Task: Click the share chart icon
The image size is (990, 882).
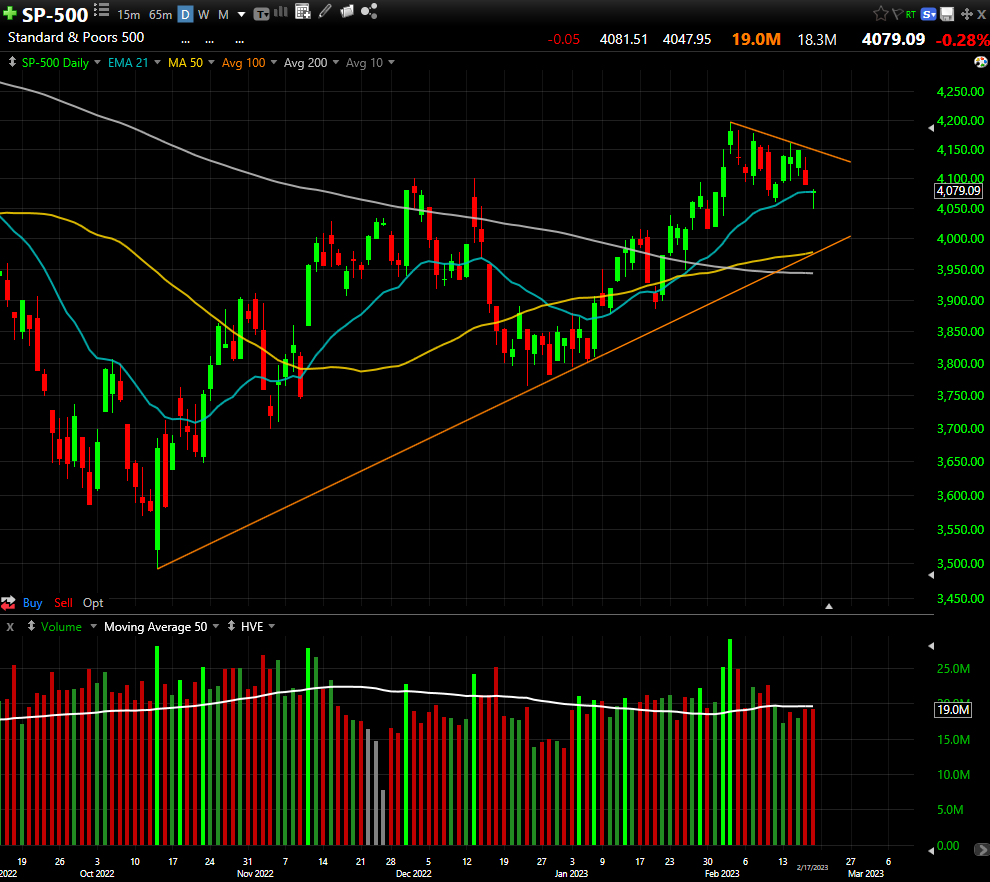Action: point(369,11)
